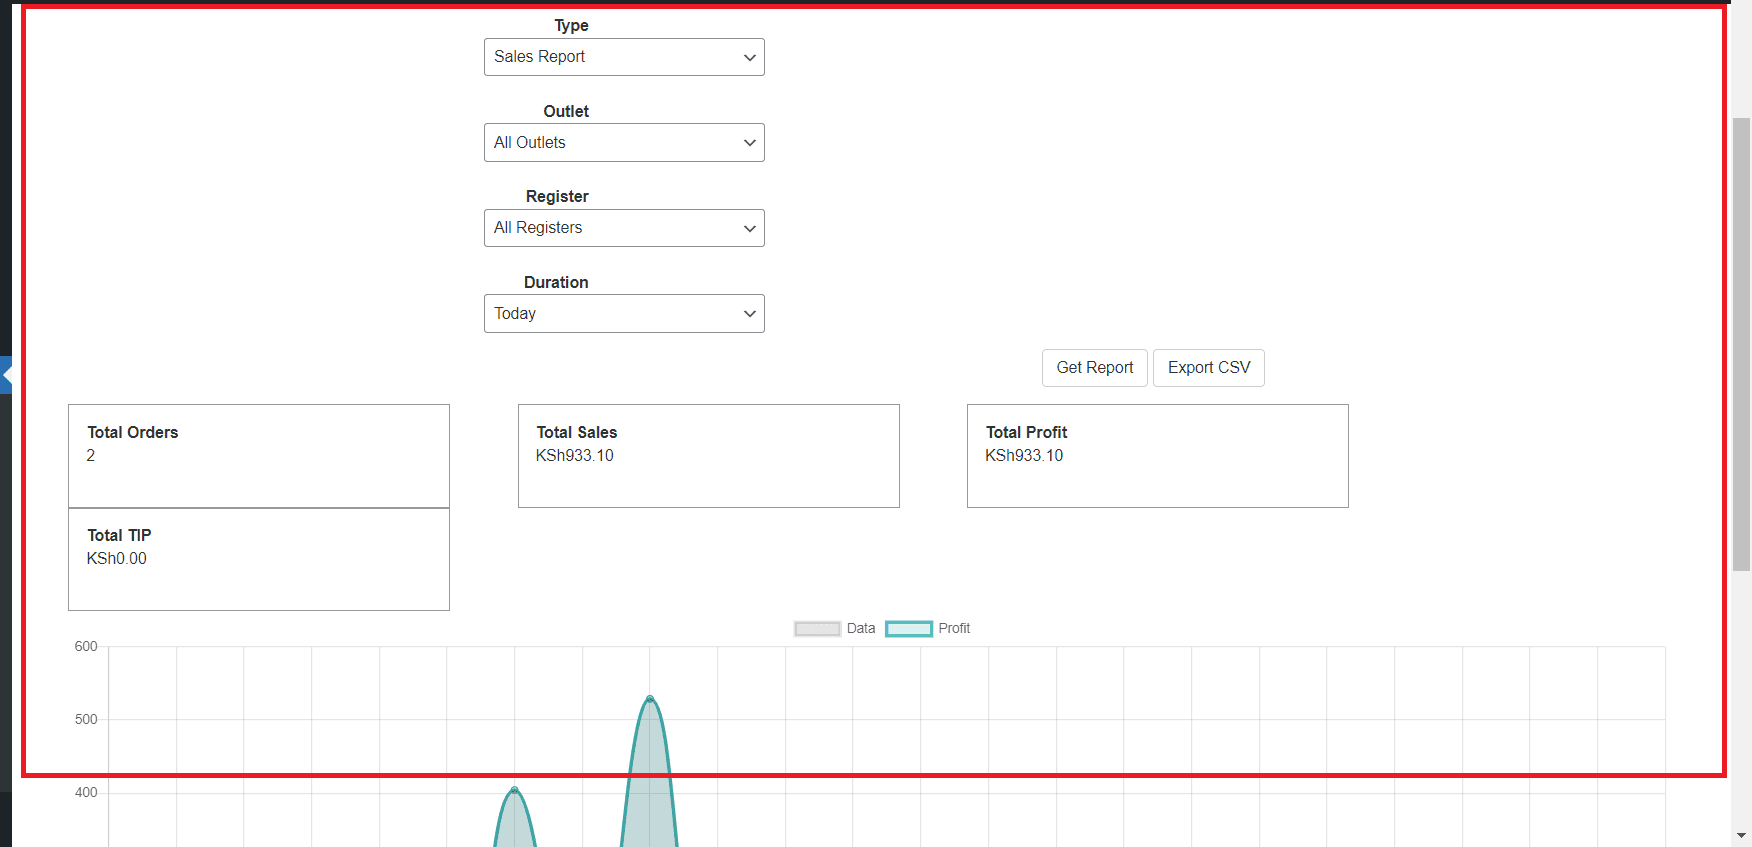1752x847 pixels.
Task: Open the Type dropdown showing Sales Report
Action: [x=624, y=57]
